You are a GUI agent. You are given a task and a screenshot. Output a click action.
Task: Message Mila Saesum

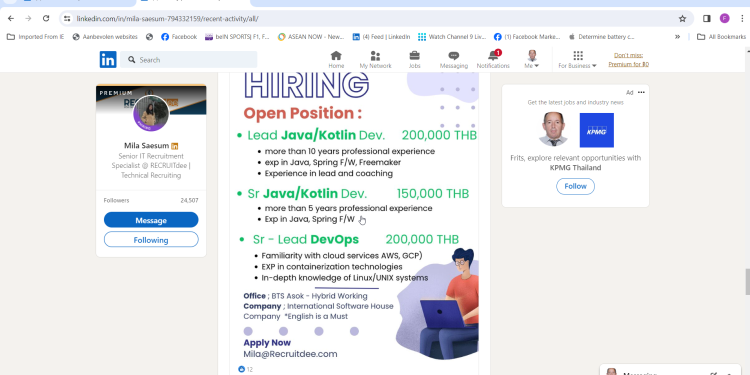point(151,220)
